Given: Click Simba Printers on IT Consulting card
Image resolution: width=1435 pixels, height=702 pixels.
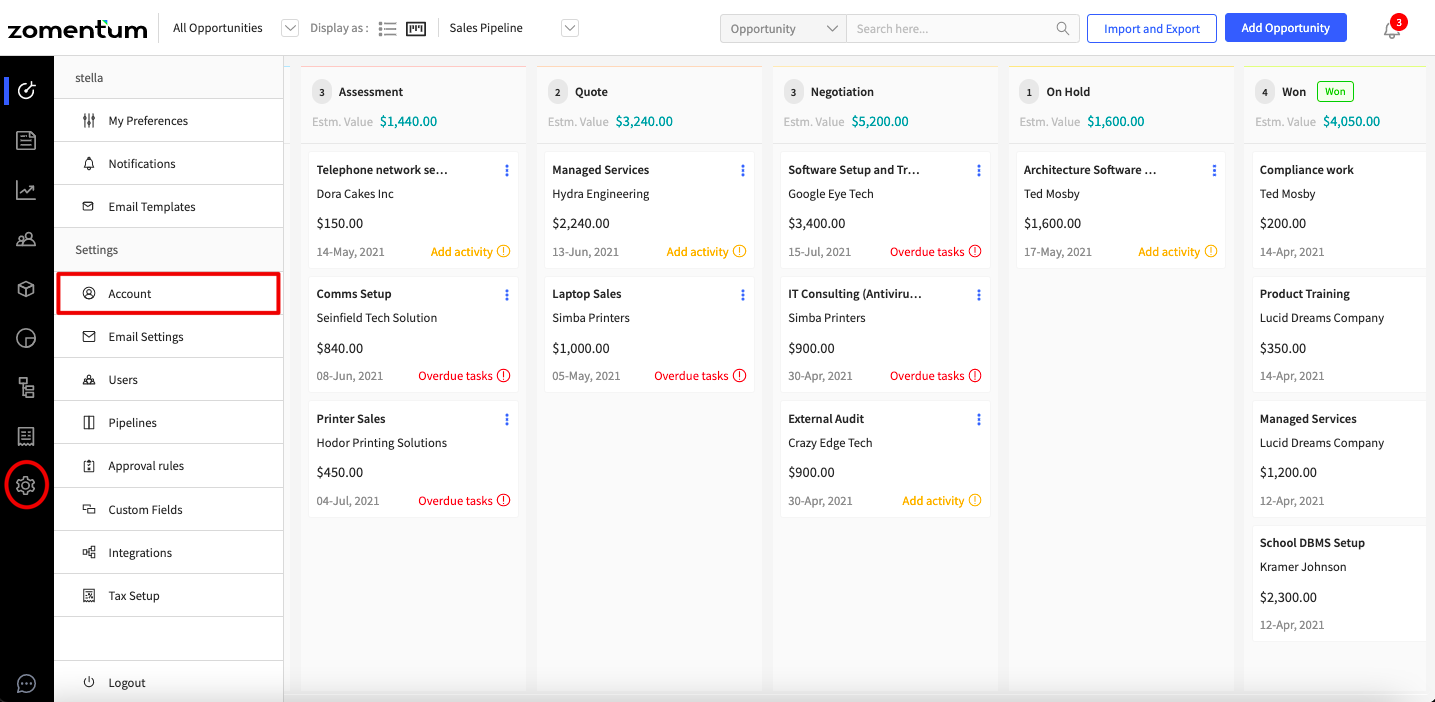Looking at the screenshot, I should (827, 318).
